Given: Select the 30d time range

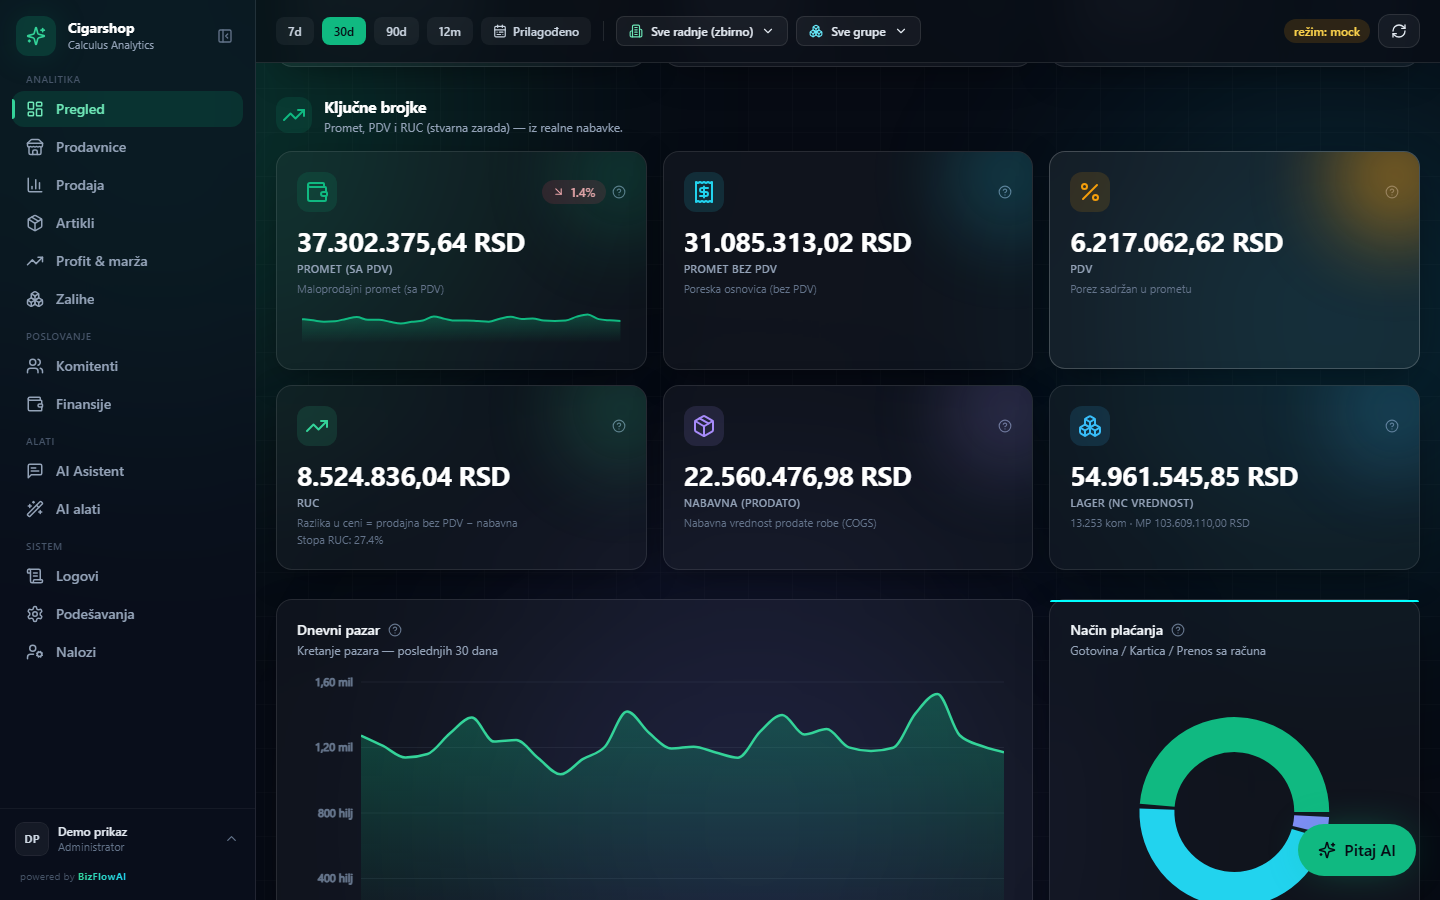Looking at the screenshot, I should 344,31.
